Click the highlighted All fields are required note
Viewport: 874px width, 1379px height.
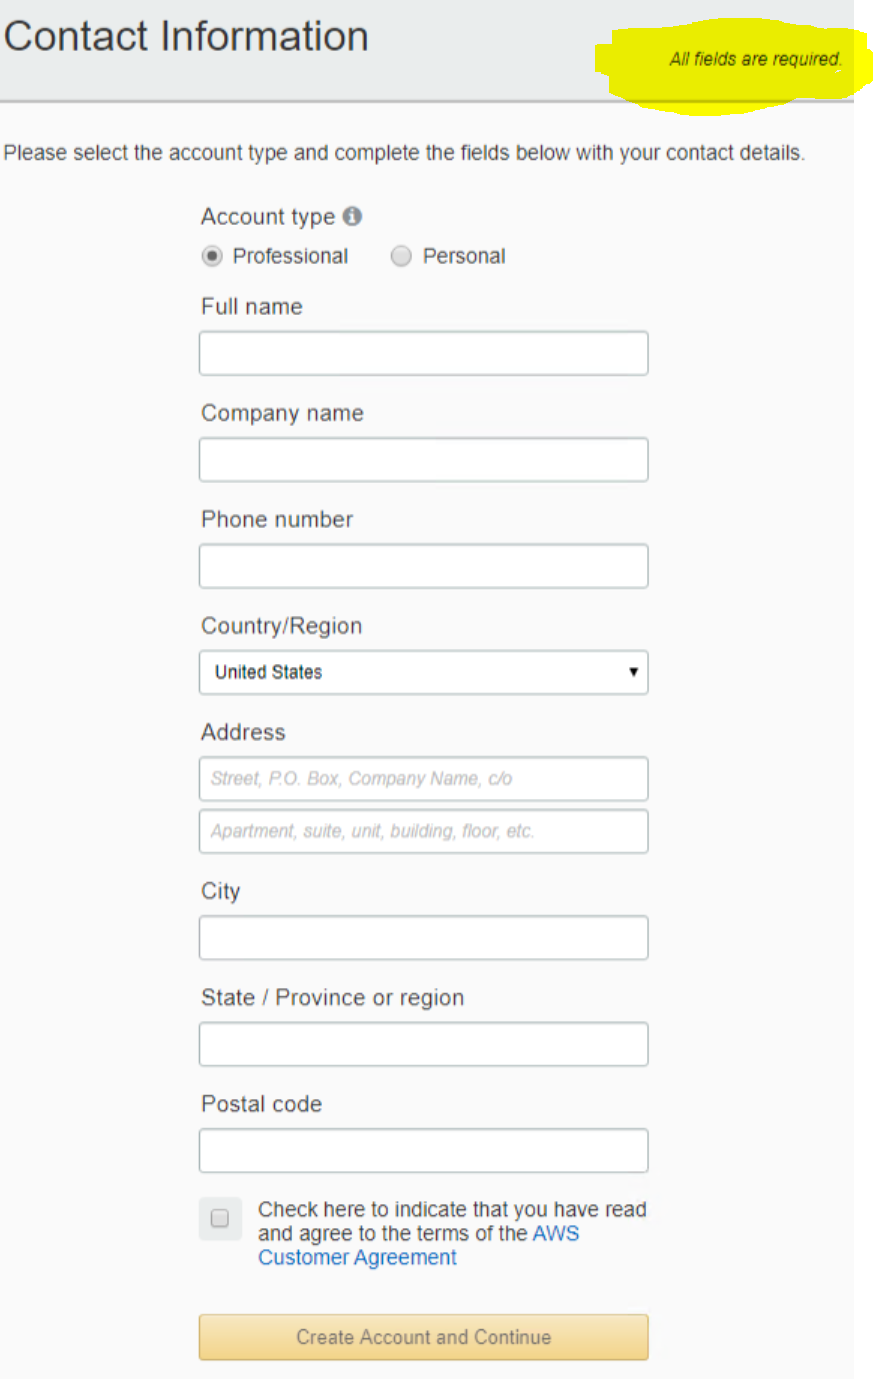(x=756, y=59)
